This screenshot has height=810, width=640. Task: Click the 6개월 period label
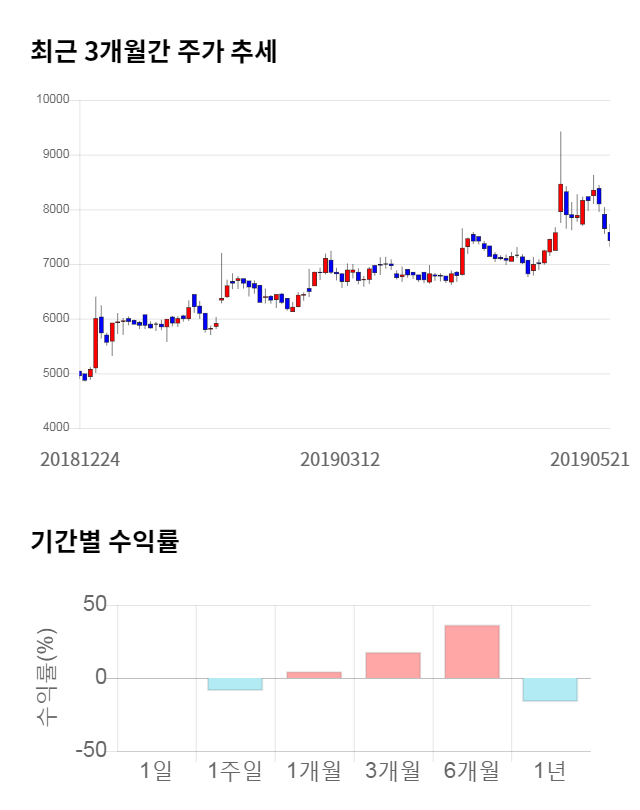tap(472, 771)
